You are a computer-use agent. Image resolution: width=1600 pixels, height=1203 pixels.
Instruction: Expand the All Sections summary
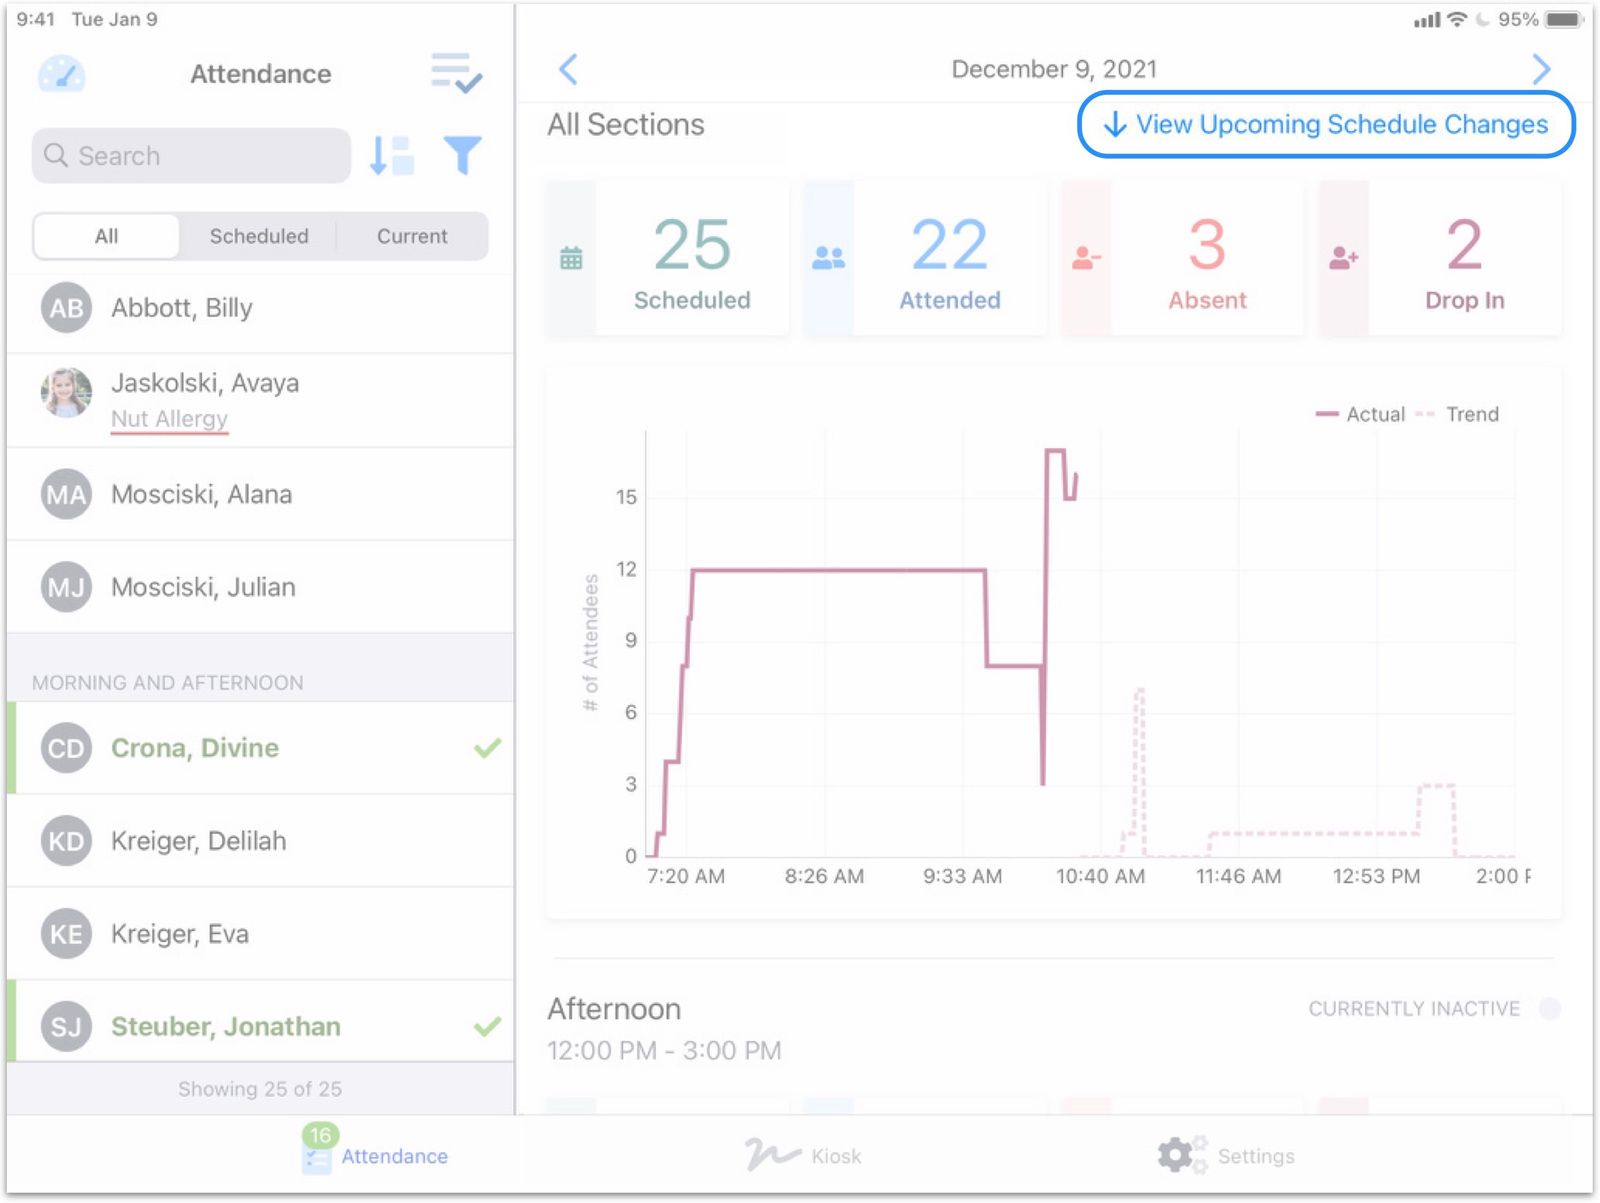(x=625, y=124)
